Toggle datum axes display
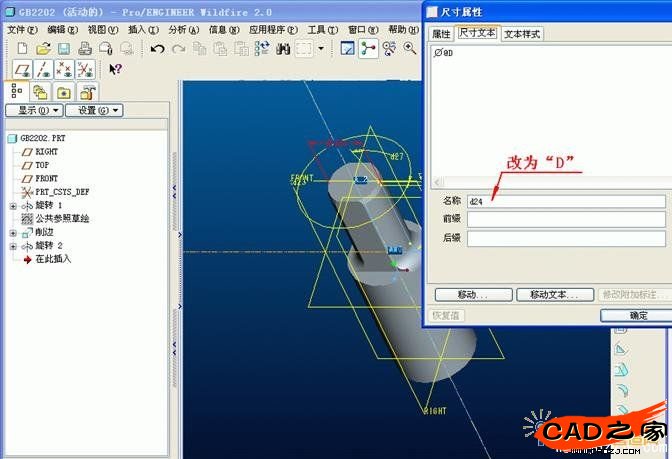672x459 pixels. [x=42, y=69]
